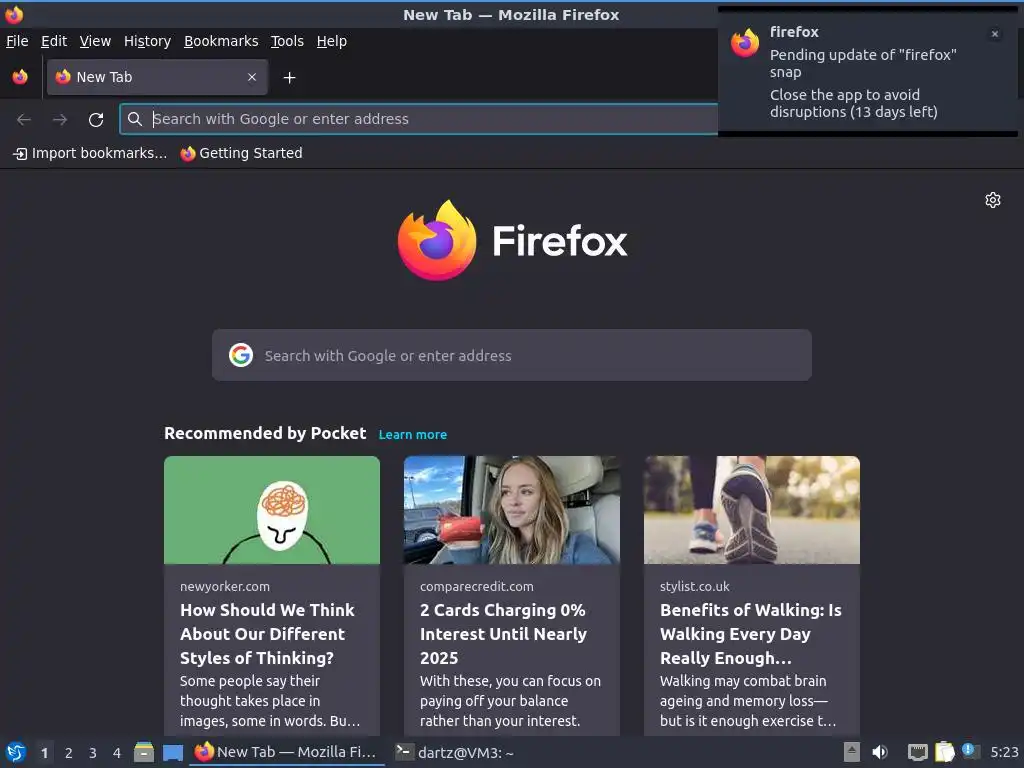Screen dimensions: 1024x768
Task: Click the update notifier tray icon
Action: click(971, 751)
